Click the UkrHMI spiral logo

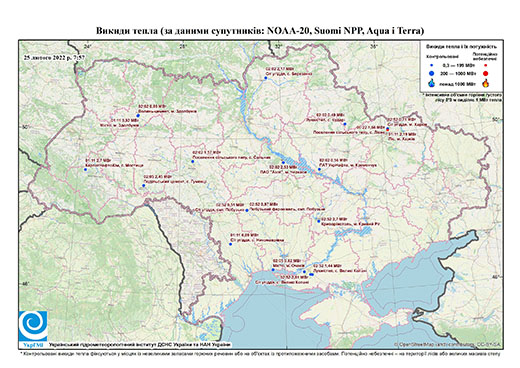pos(33,326)
